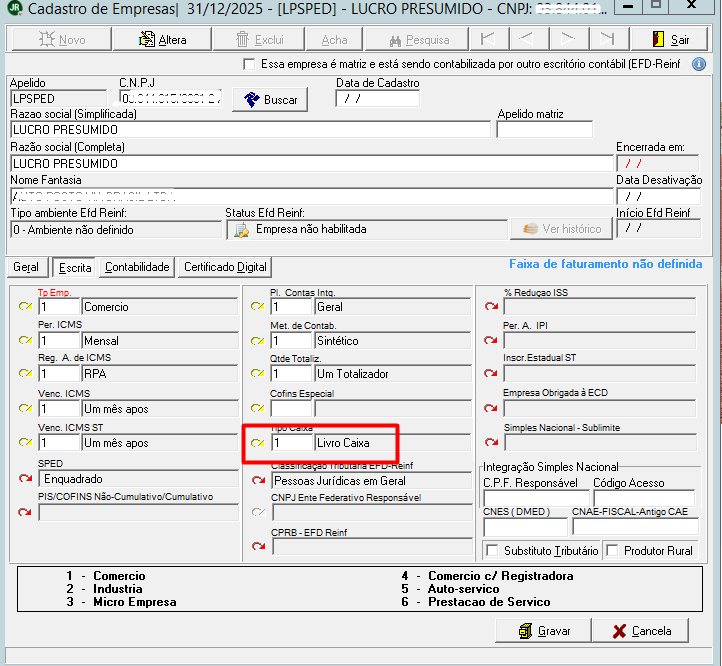Viewport: 722px width, 666px height.
Task: Click Faixa de faturamento não definida text
Action: coord(606,264)
